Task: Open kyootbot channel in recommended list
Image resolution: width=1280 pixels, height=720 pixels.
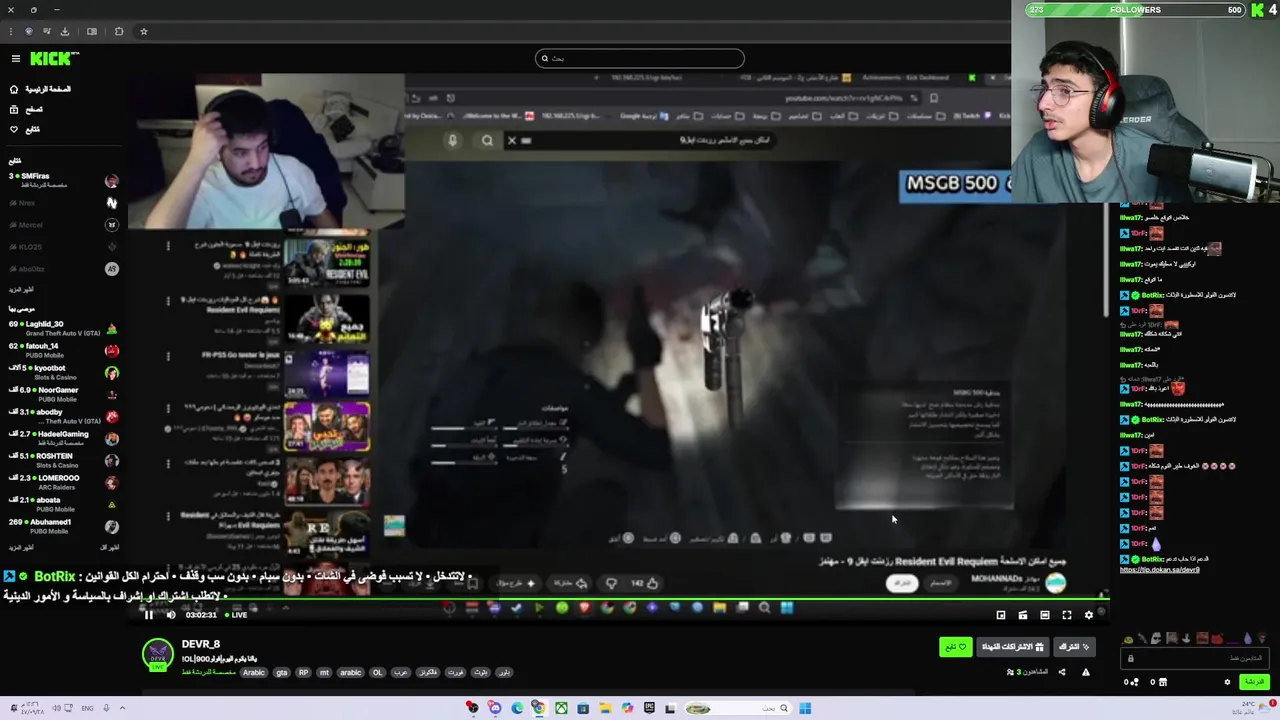Action: (x=62, y=372)
